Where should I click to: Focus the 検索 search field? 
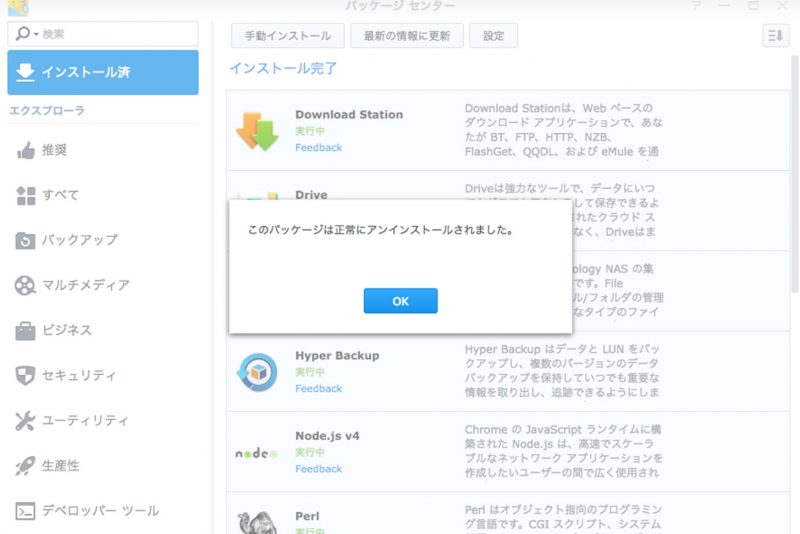[103, 34]
